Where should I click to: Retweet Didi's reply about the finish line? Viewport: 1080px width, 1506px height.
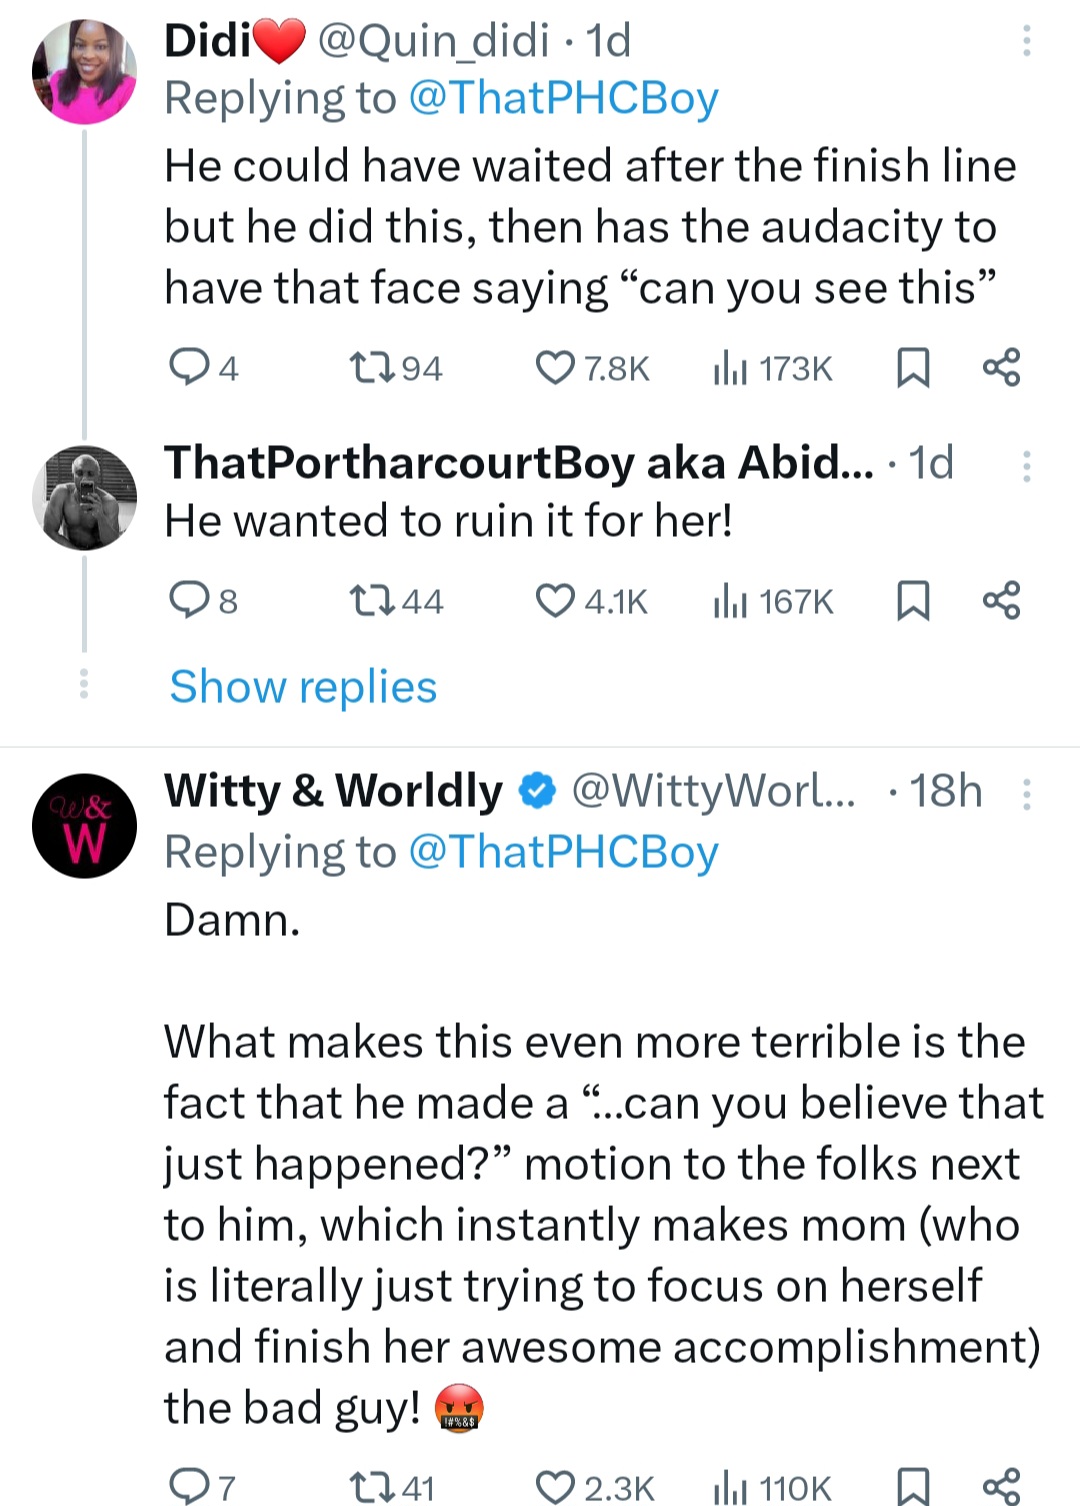[372, 368]
